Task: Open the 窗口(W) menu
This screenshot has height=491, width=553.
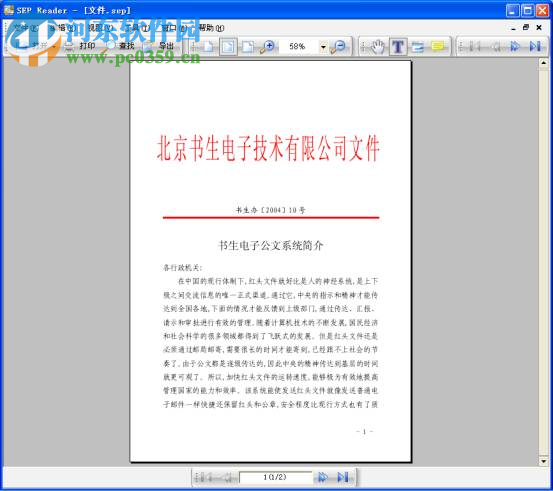Action: coord(175,28)
